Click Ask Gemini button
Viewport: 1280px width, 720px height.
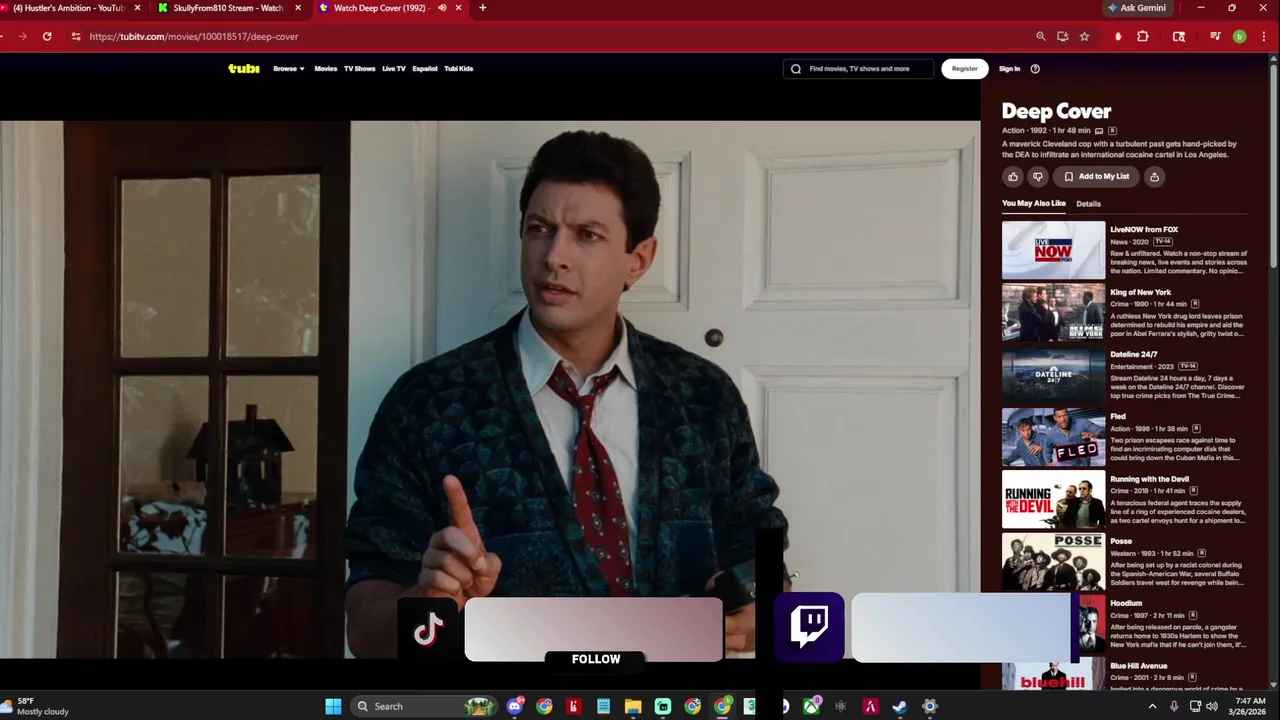pos(1136,8)
